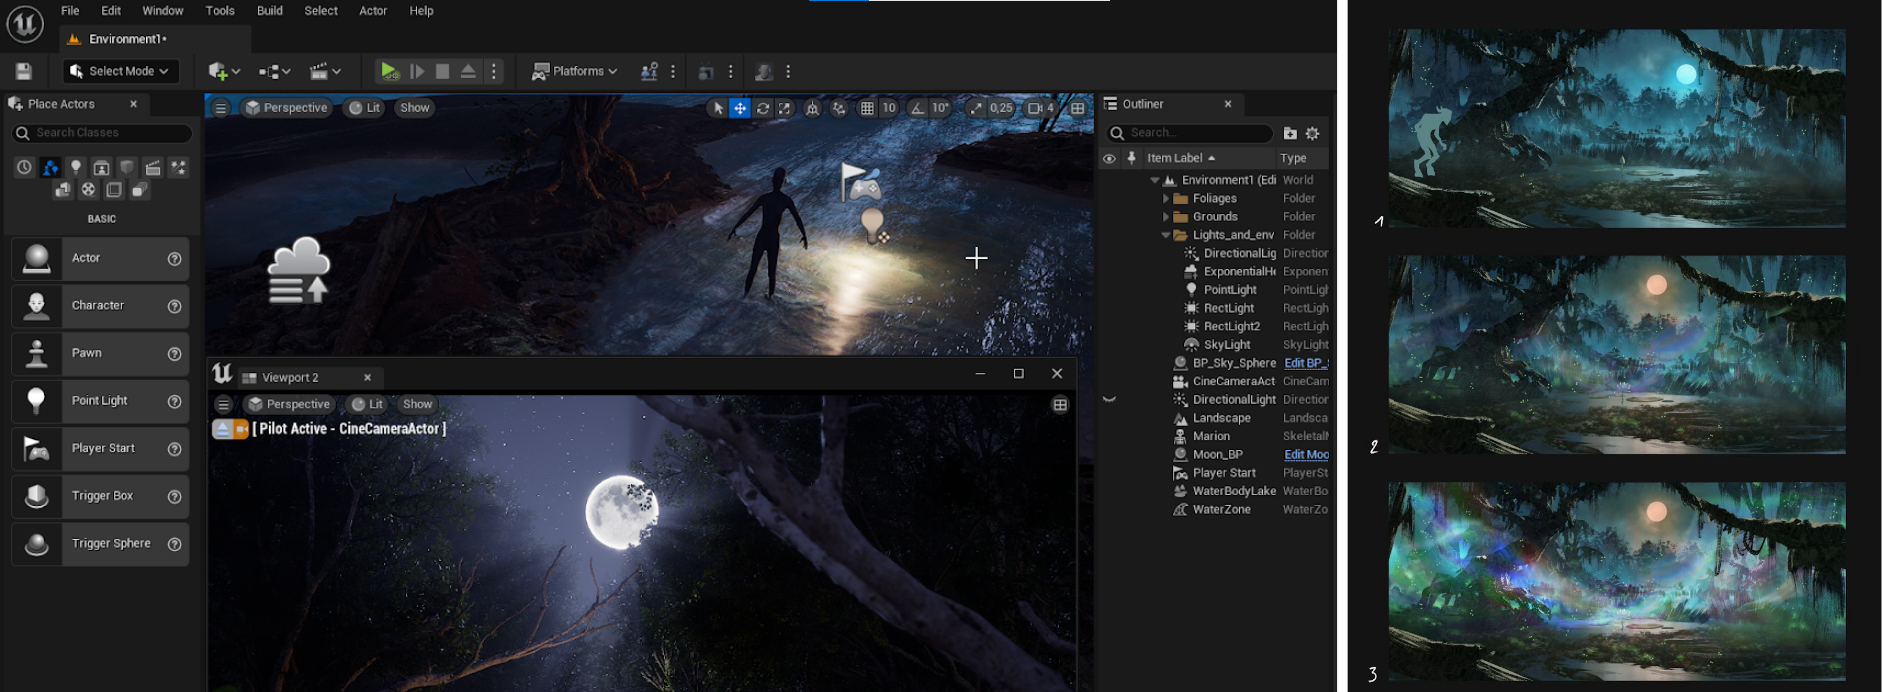This screenshot has height=692, width=1882.
Task: Toggle grid snapping in viewport toolbar
Action: [867, 108]
